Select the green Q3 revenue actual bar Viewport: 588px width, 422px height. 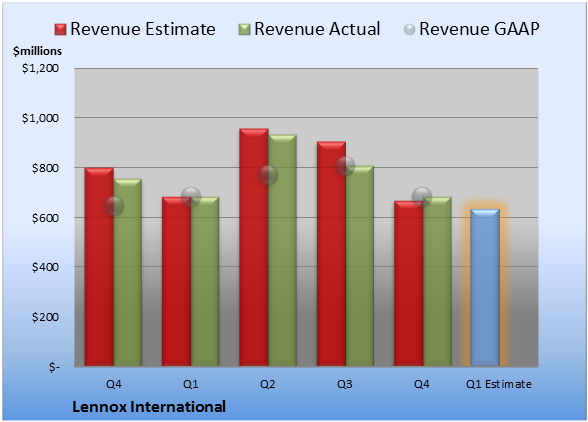[x=360, y=266]
